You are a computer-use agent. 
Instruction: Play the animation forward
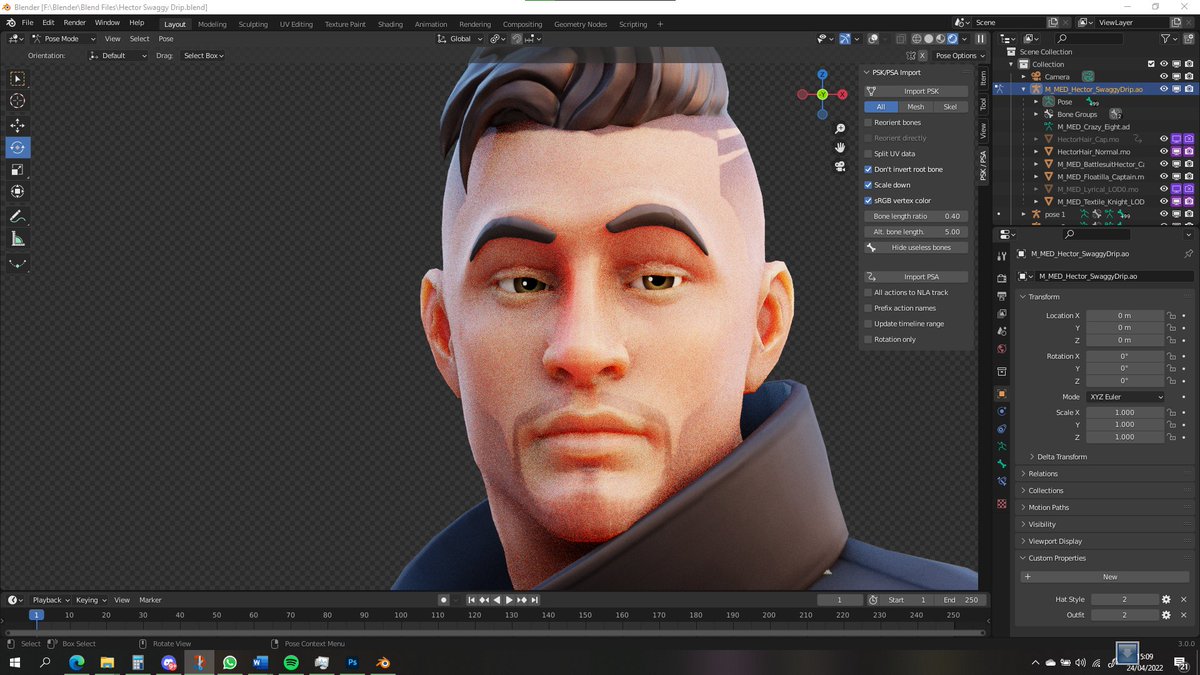[509, 600]
